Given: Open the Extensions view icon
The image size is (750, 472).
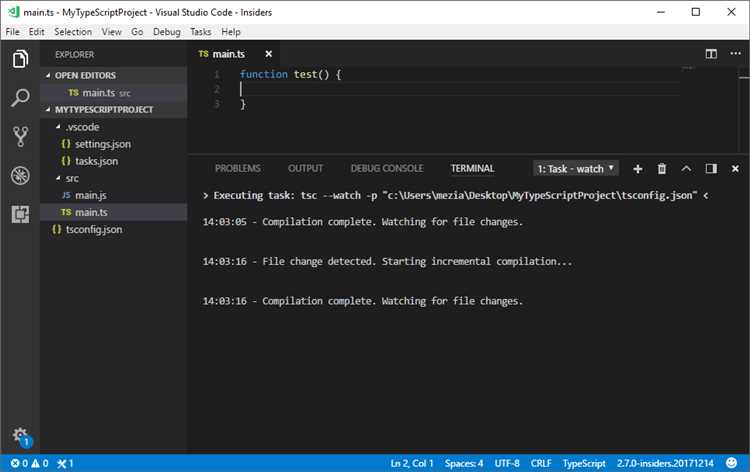Looking at the screenshot, I should tap(20, 215).
